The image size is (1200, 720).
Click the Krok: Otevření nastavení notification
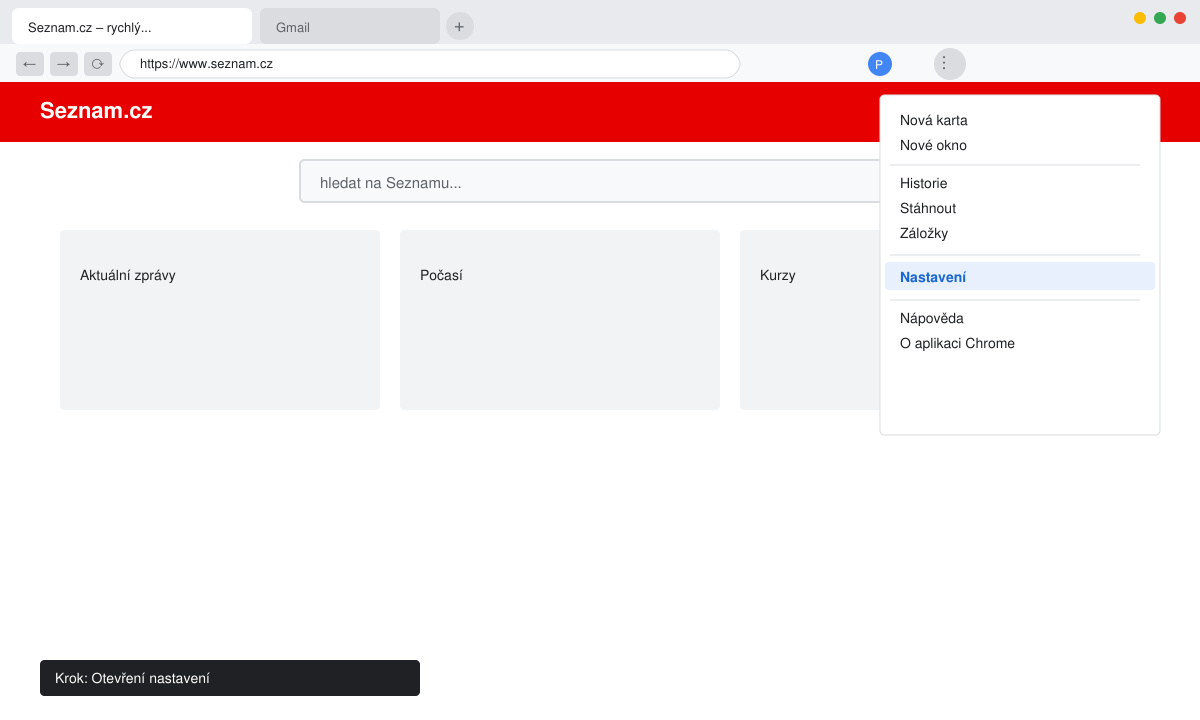230,678
